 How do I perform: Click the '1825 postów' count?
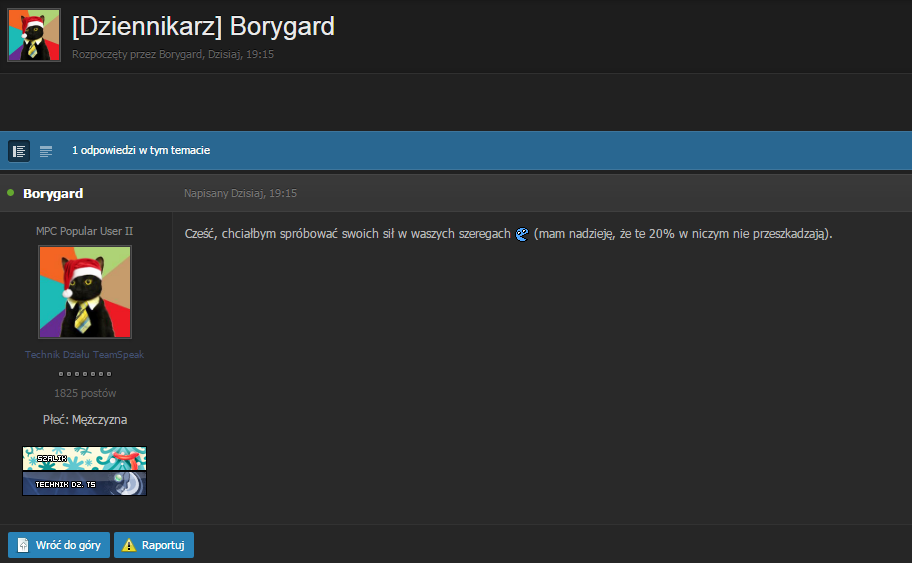(x=85, y=393)
